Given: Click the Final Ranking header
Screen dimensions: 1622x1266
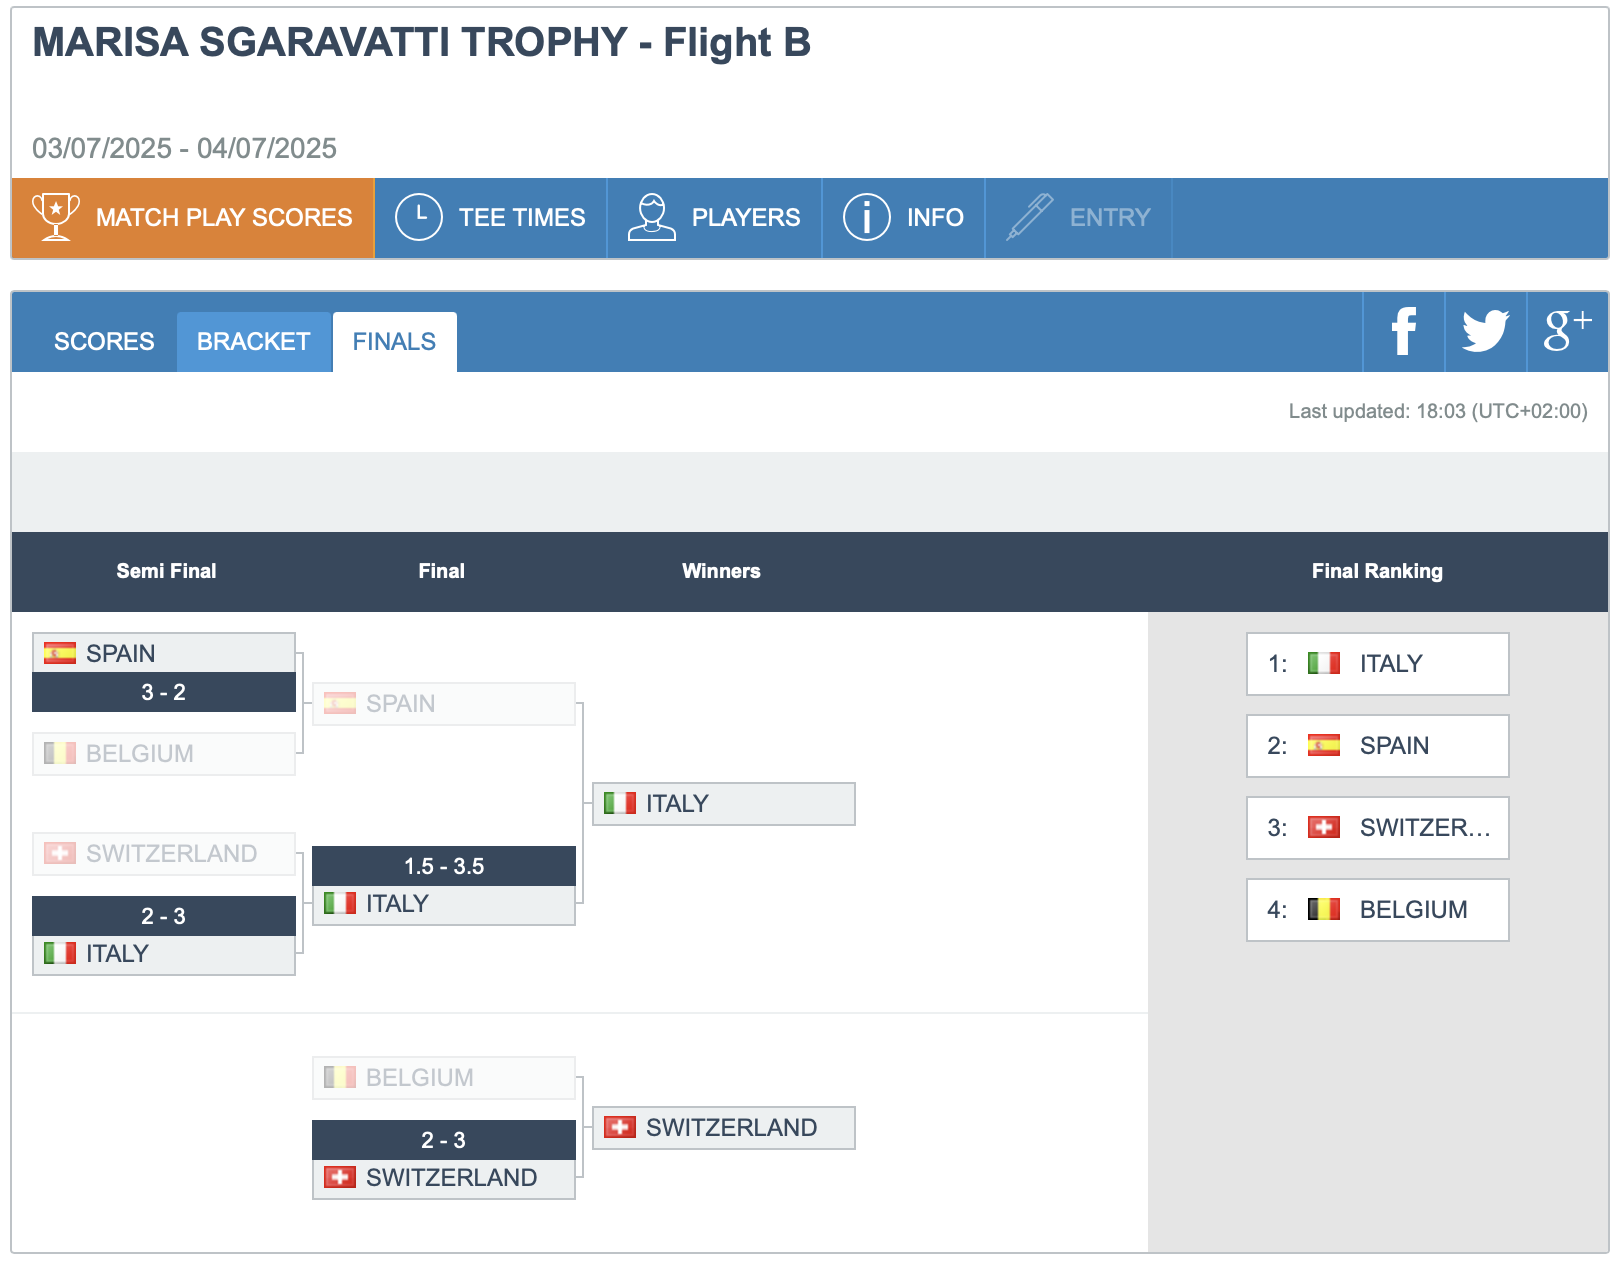Looking at the screenshot, I should pyautogui.click(x=1377, y=571).
